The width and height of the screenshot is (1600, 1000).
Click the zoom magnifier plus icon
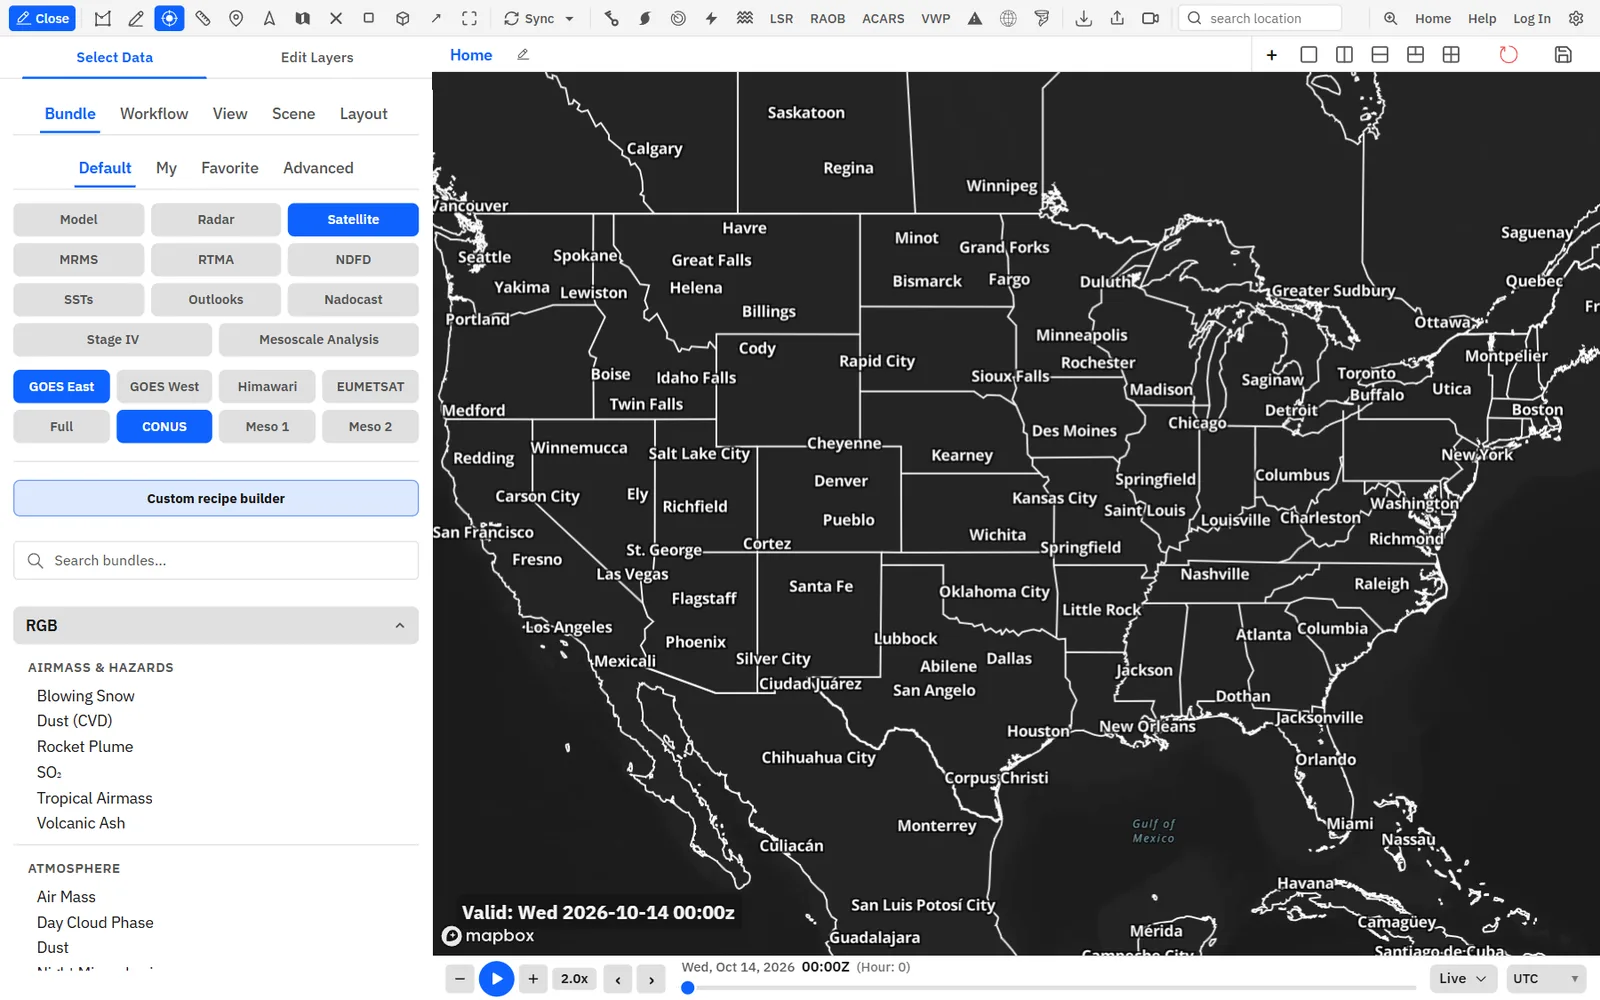pos(1390,18)
